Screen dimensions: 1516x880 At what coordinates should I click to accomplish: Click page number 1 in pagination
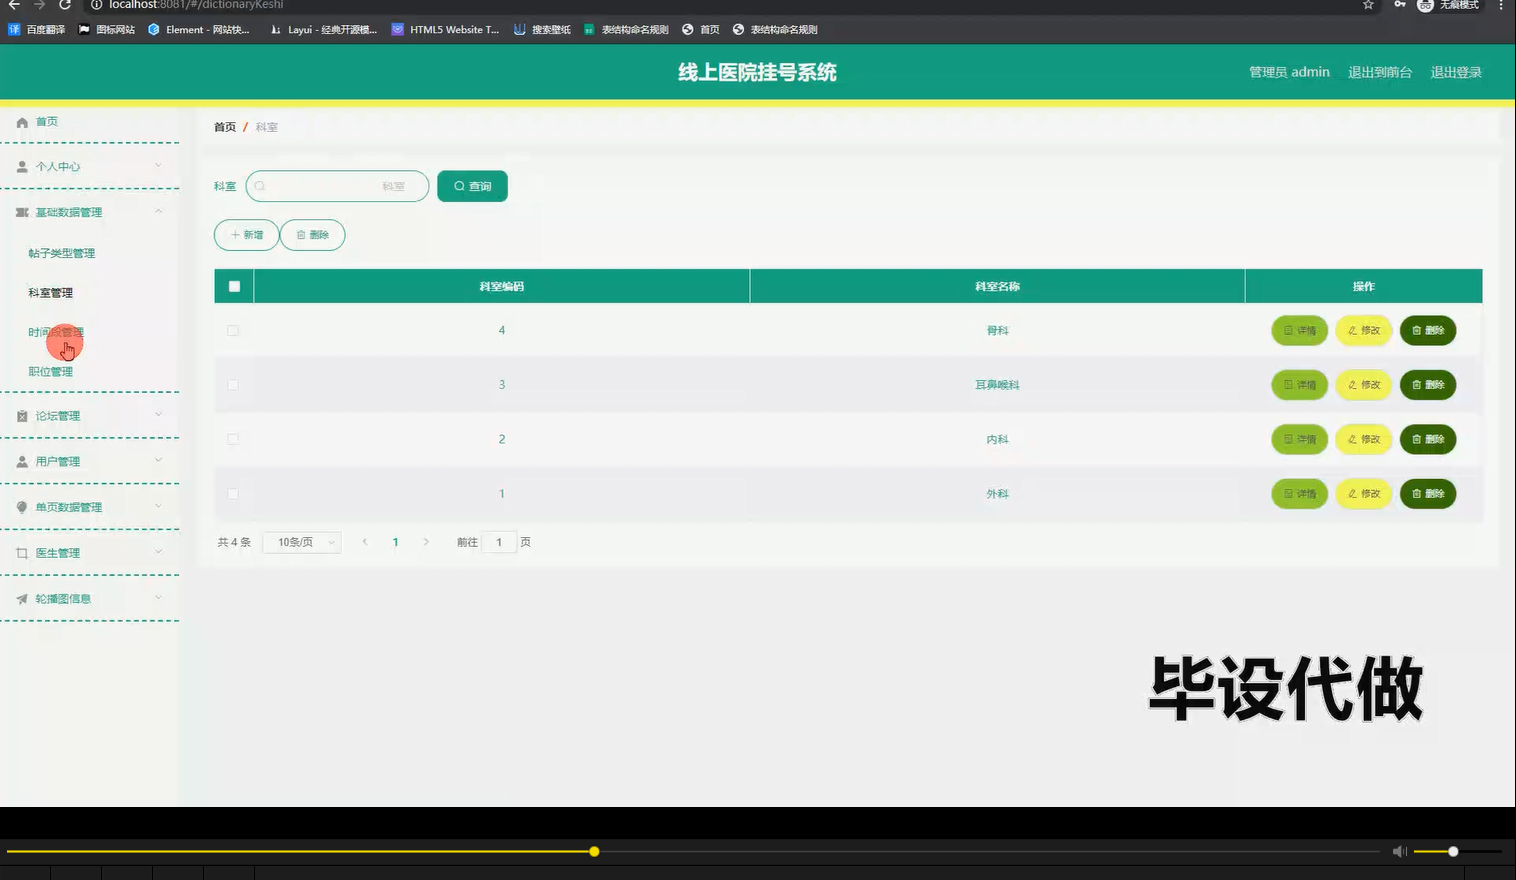(x=396, y=542)
